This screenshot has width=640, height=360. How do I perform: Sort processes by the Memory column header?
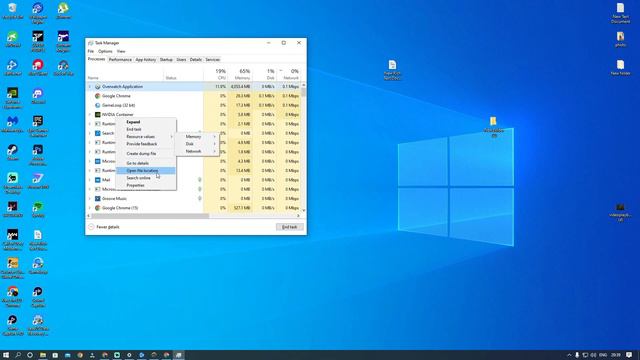pos(240,73)
